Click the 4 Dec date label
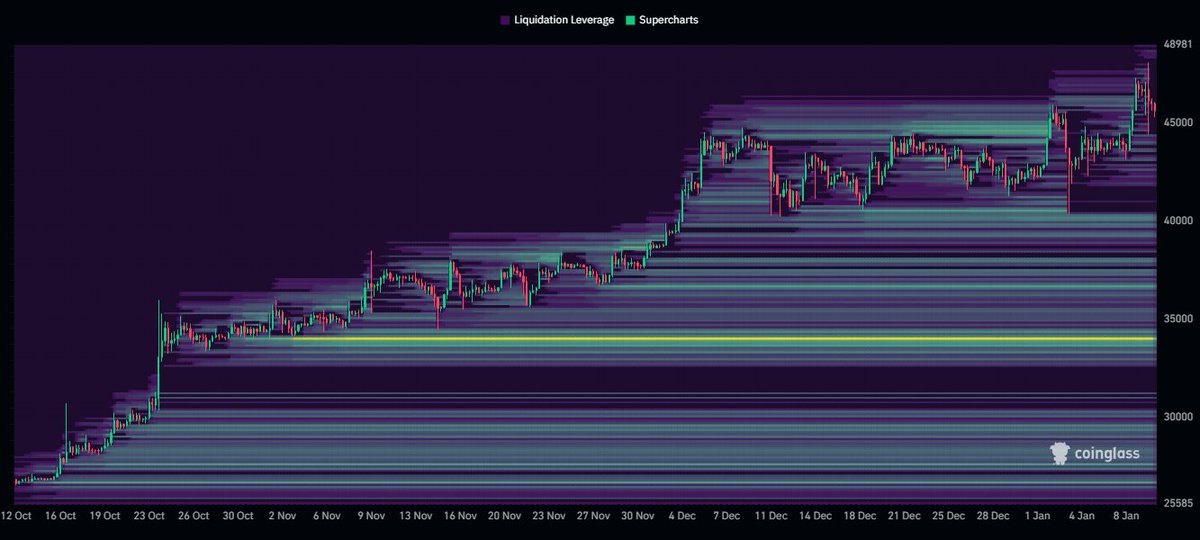Image resolution: width=1200 pixels, height=540 pixels. [x=683, y=517]
